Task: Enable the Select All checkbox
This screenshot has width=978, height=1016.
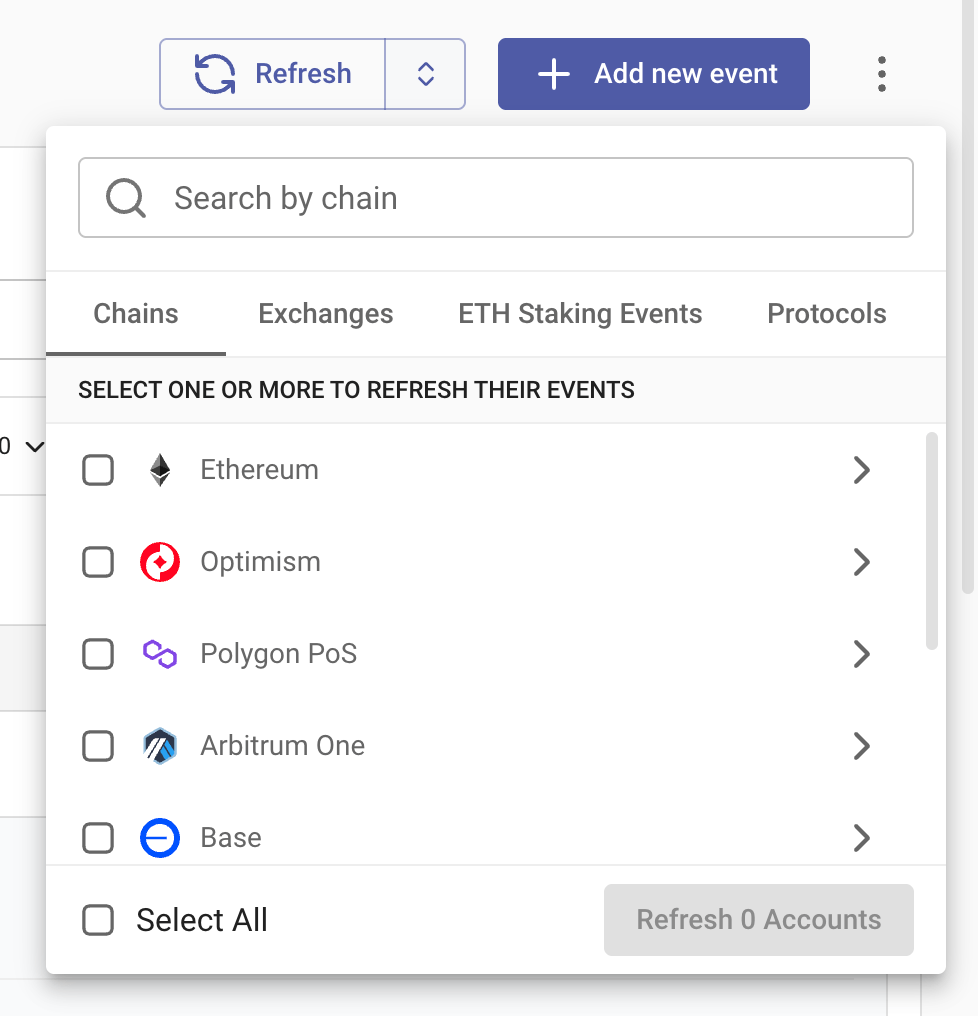Action: pos(98,919)
